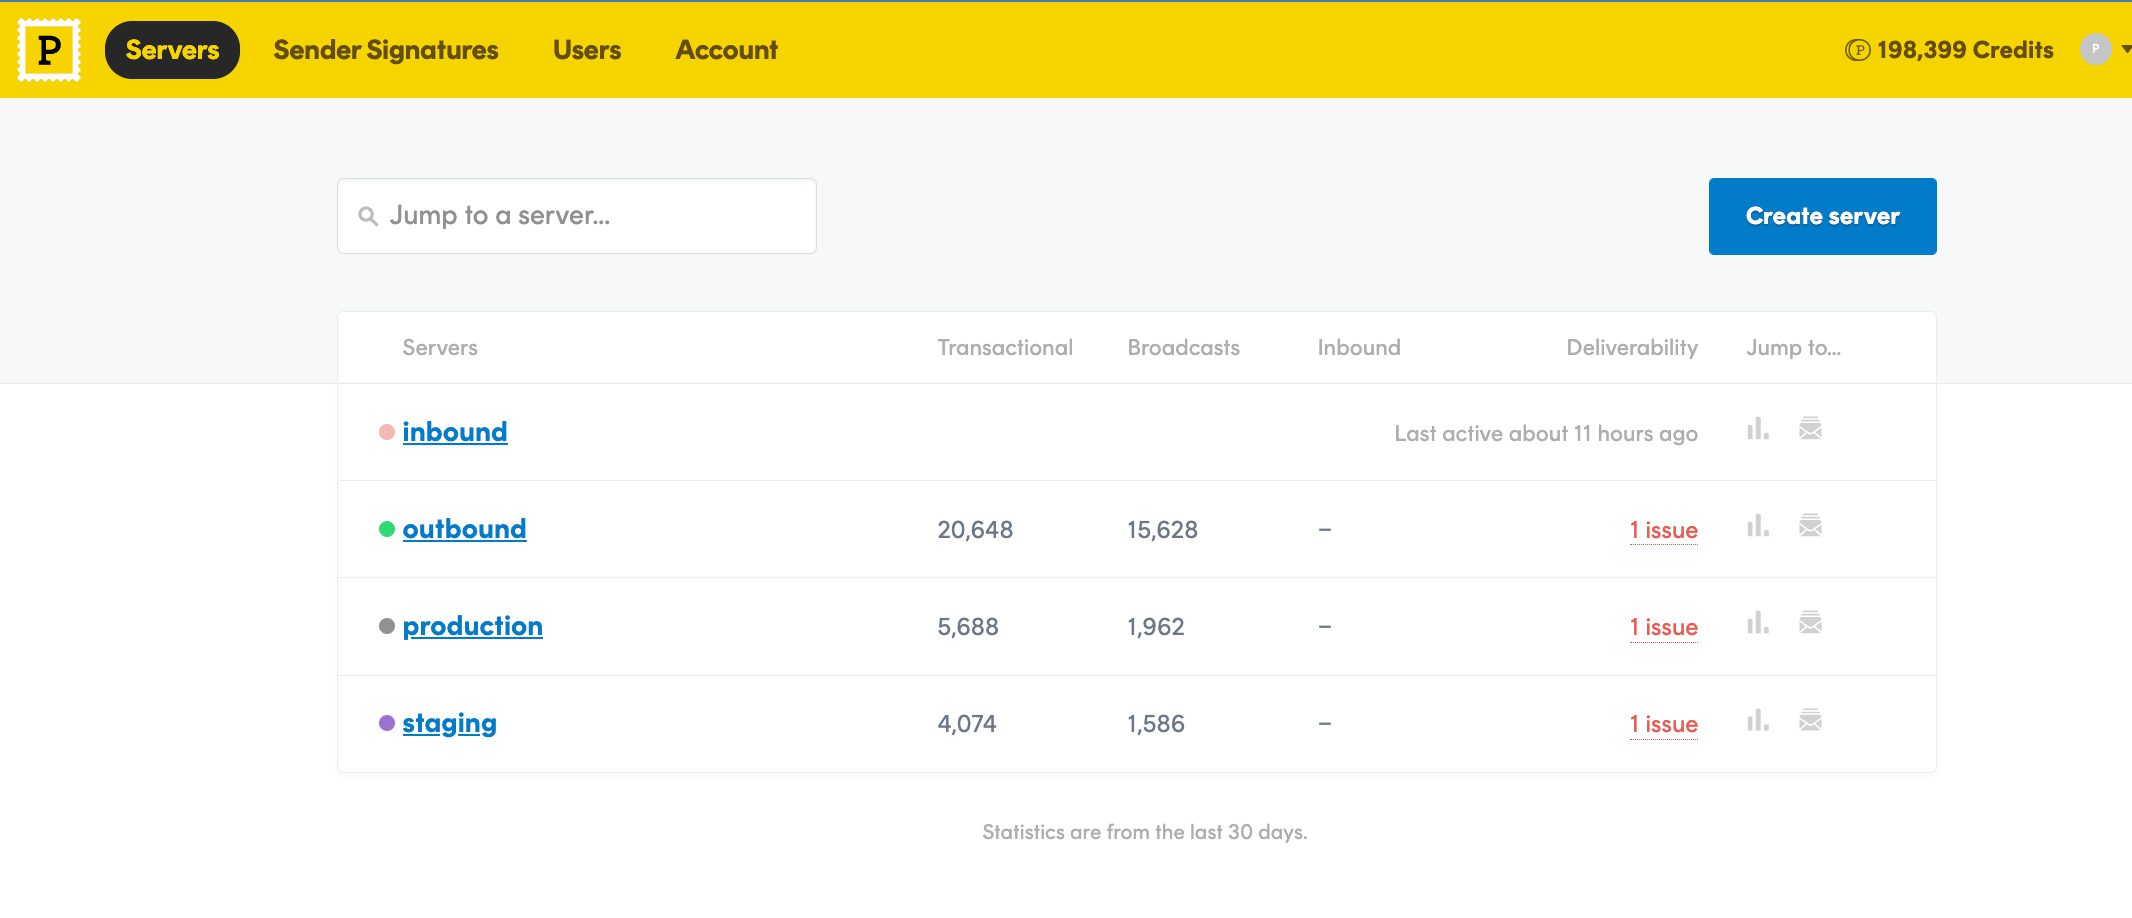Open statistics for the outbound server
Screen dimensions: 2132x918
pyautogui.click(x=1757, y=526)
